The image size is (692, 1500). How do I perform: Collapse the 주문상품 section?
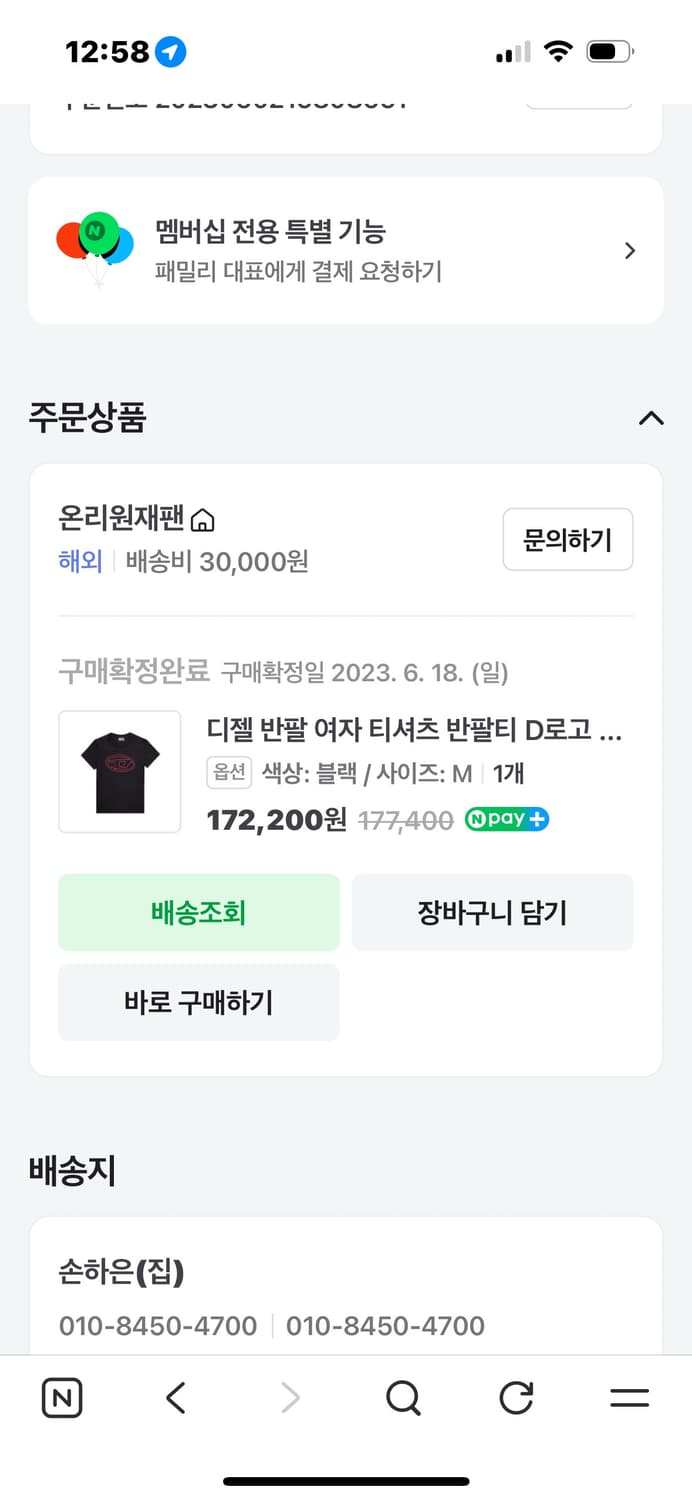(x=652, y=419)
